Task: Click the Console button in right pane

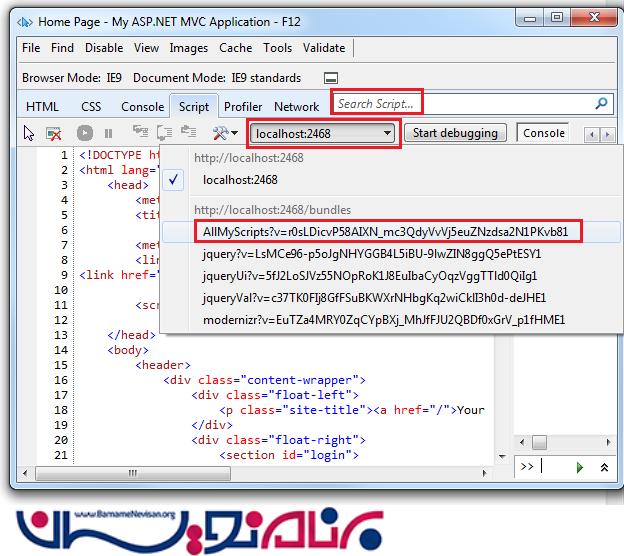Action: point(544,133)
